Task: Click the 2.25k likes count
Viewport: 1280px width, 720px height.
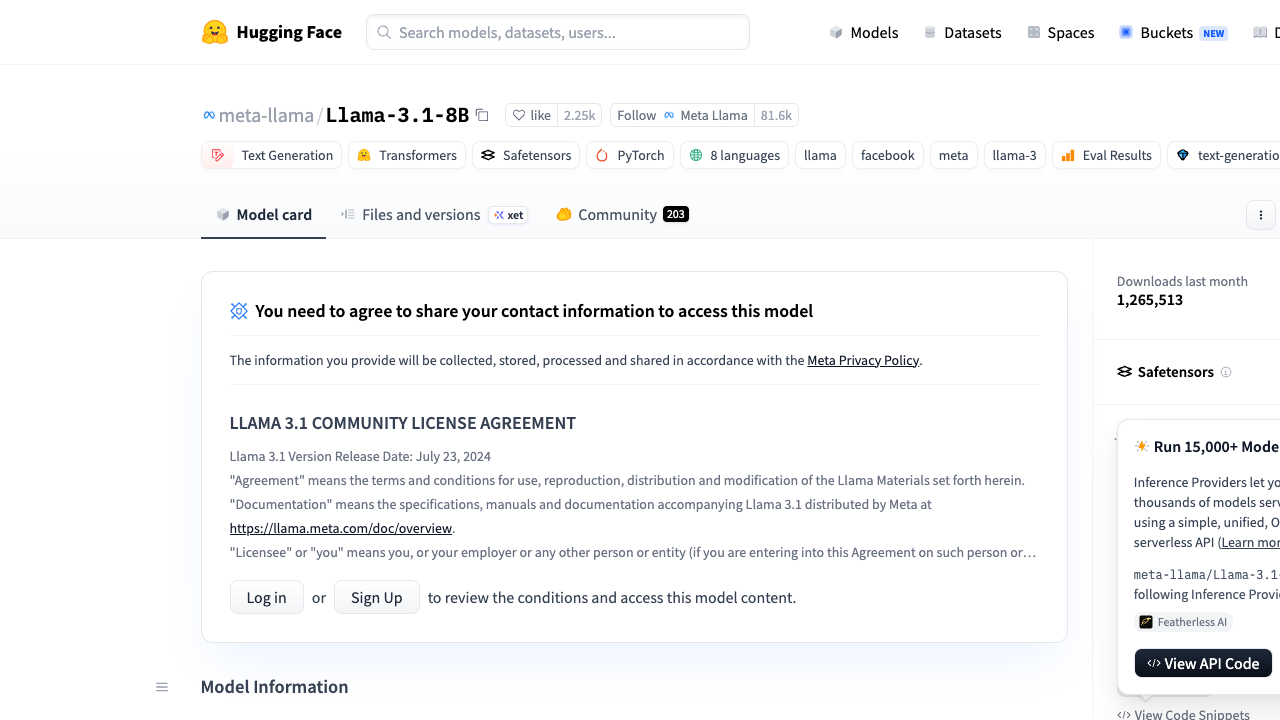Action: [579, 115]
